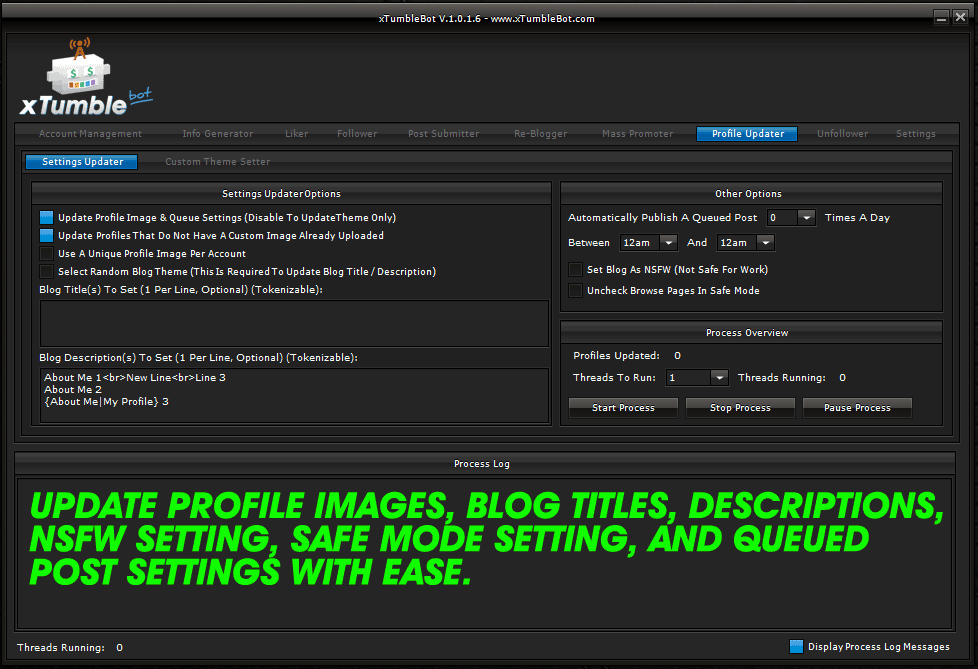Click the Threads Running label in the status bar
The width and height of the screenshot is (978, 669).
pyautogui.click(x=61, y=647)
